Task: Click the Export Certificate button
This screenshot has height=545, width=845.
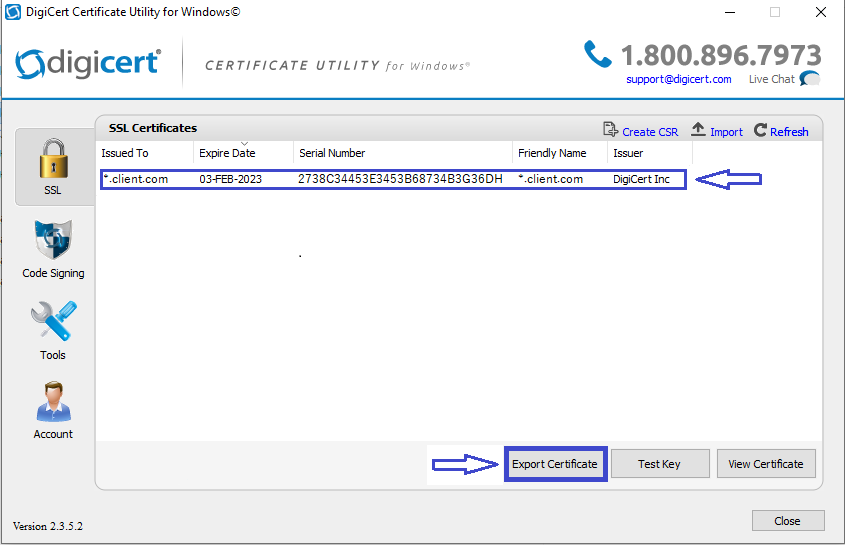Action: 555,464
